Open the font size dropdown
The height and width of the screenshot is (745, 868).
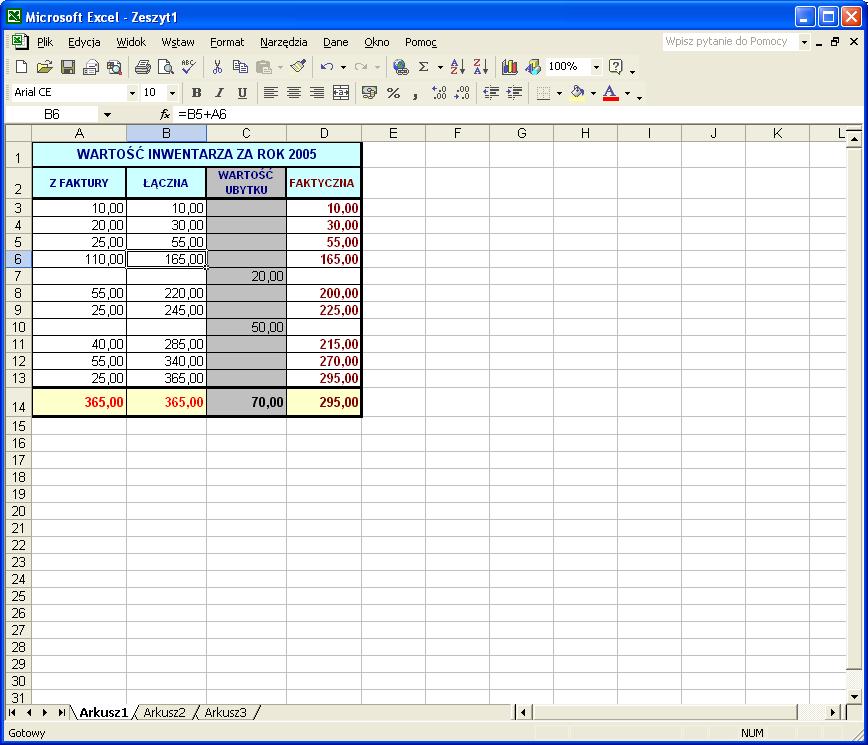coord(172,93)
